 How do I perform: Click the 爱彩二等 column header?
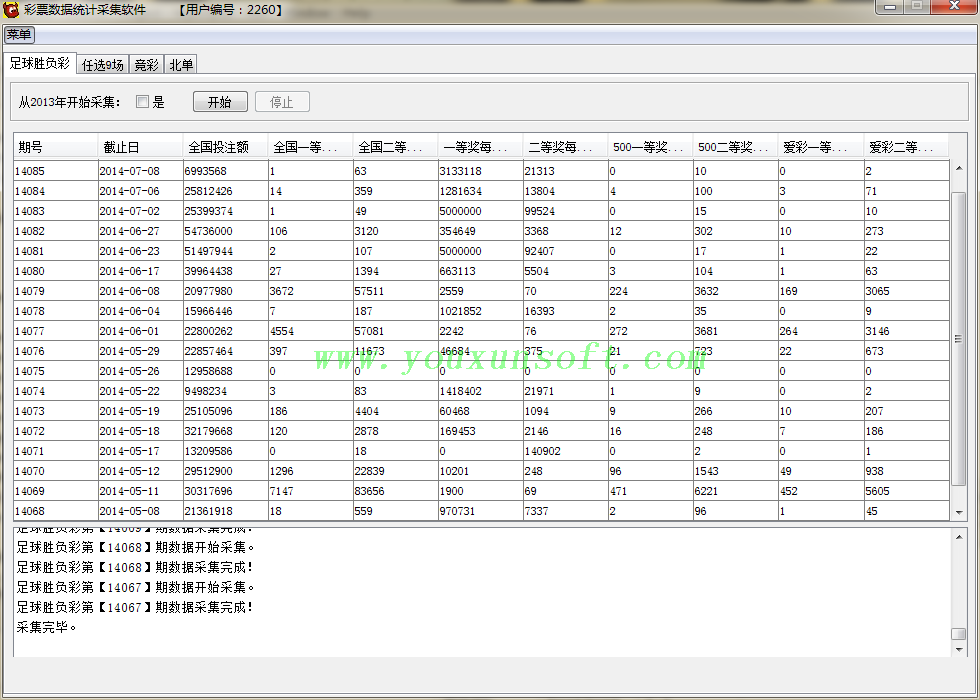pyautogui.click(x=906, y=147)
